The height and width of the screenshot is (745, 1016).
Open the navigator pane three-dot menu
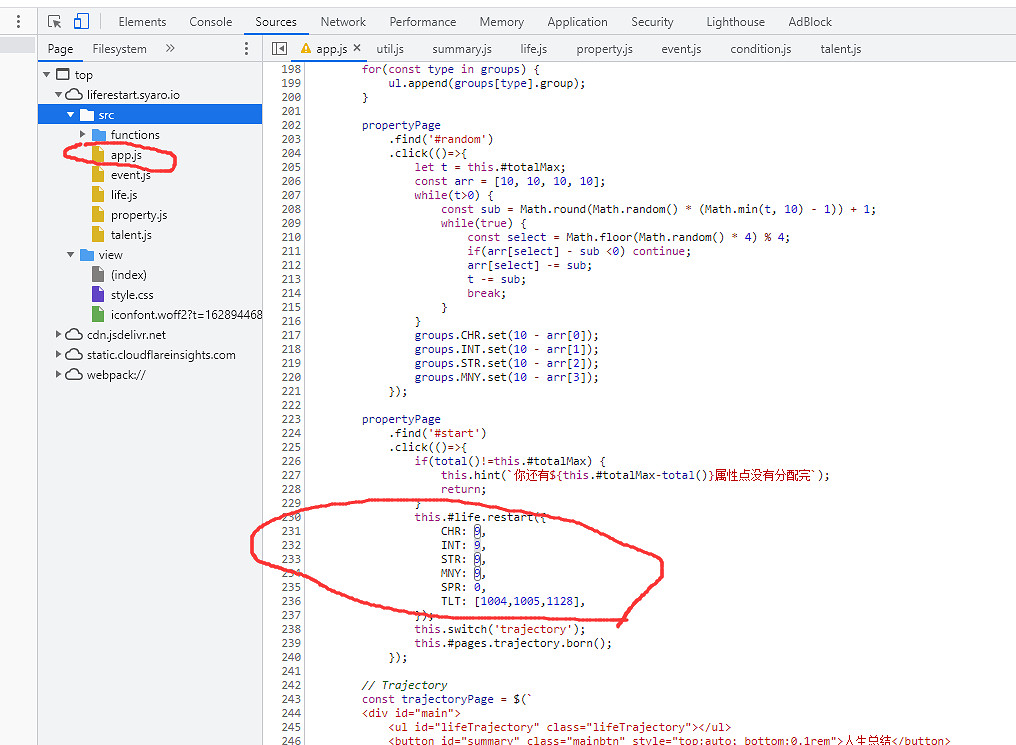247,48
